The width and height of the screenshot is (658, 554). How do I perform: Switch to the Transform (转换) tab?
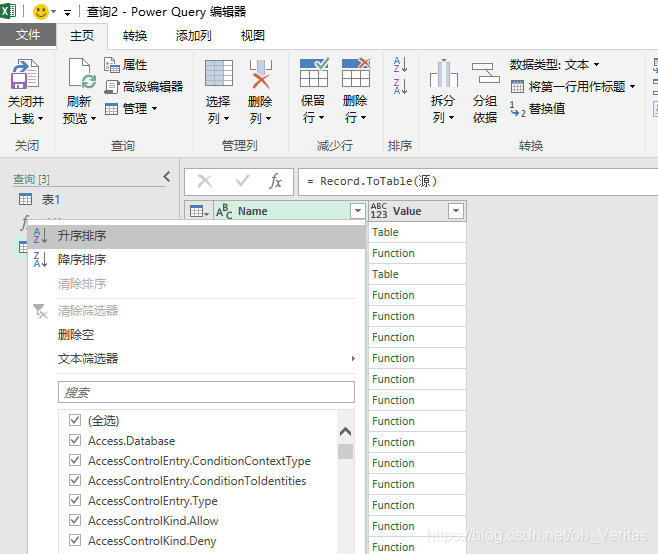(135, 36)
